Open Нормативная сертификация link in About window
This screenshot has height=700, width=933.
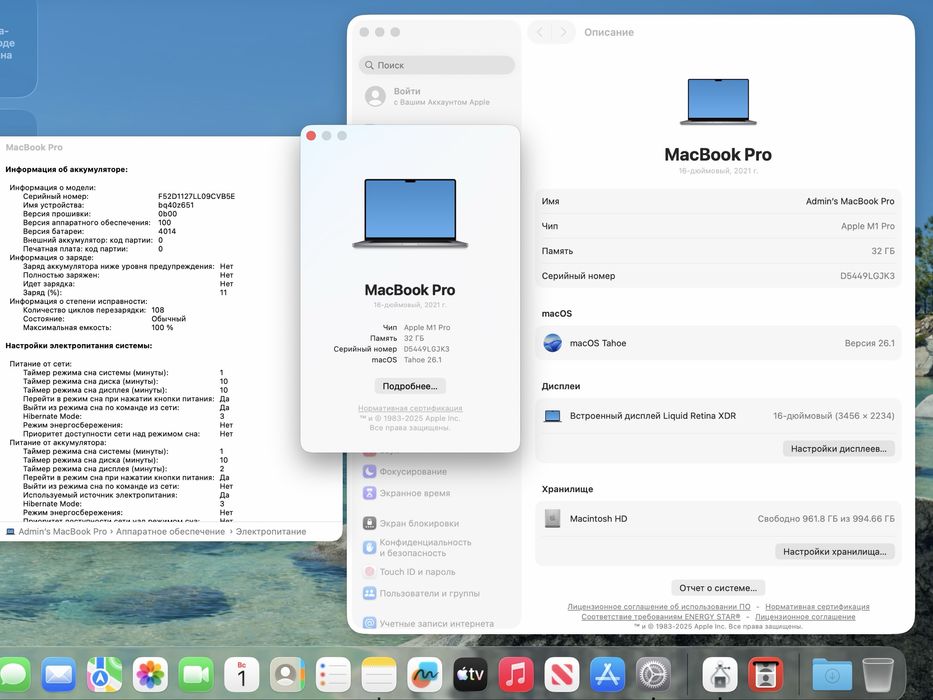coord(410,408)
